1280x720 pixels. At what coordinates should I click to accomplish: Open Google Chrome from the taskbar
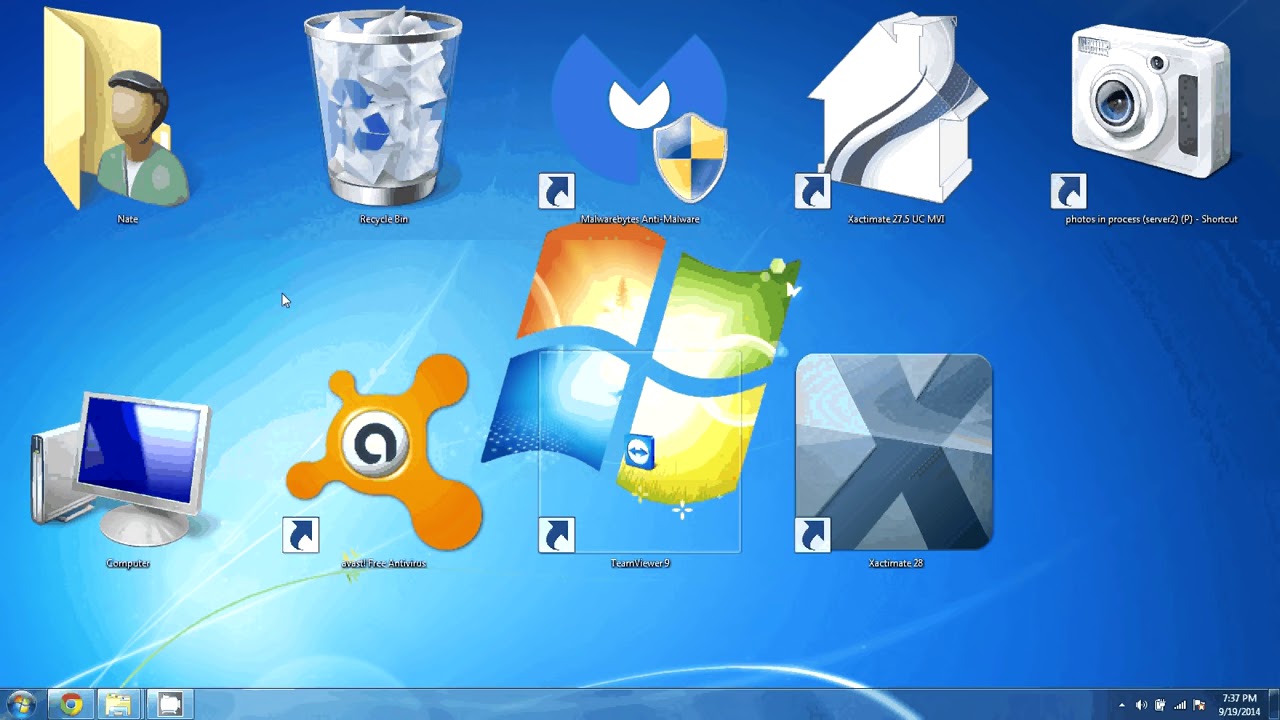tap(71, 704)
